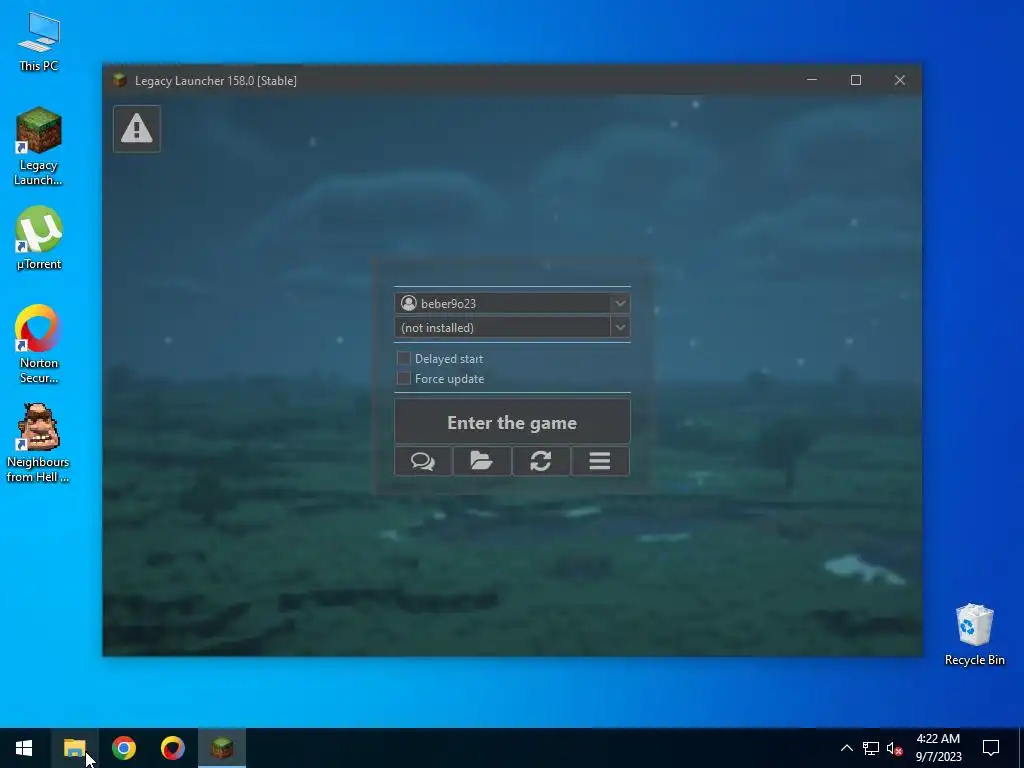Image resolution: width=1024 pixels, height=768 pixels.
Task: Open the muted volume tray icon
Action: pos(895,748)
